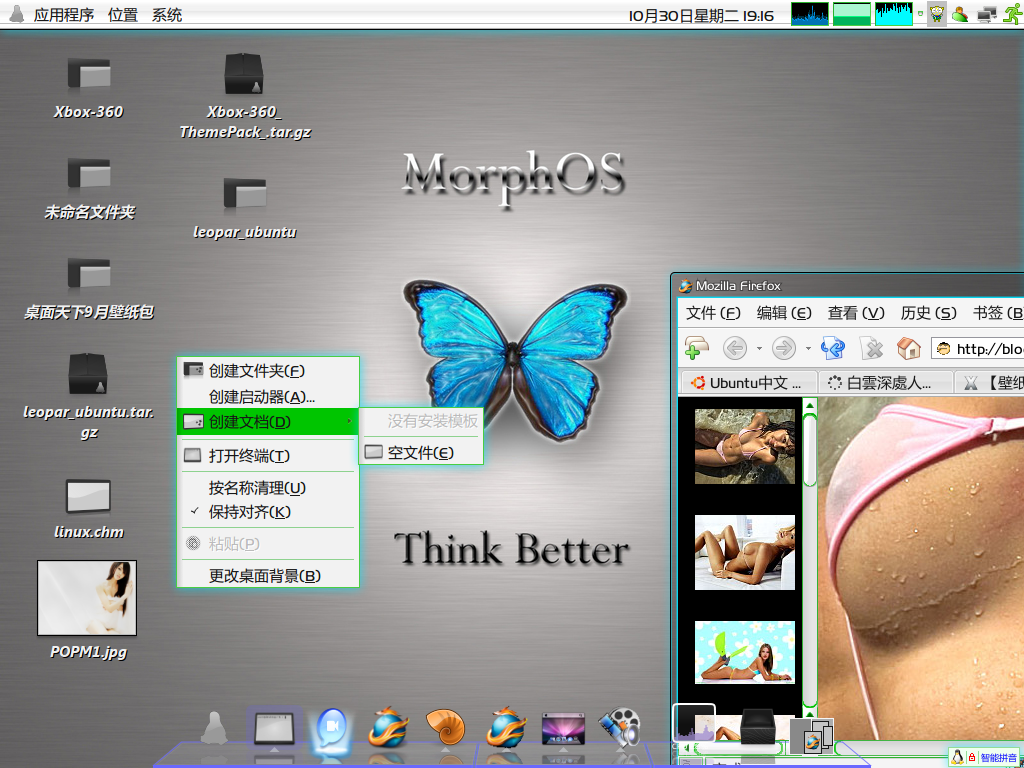Click the cartoon character tray icon
The width and height of the screenshot is (1024, 768).
point(937,14)
